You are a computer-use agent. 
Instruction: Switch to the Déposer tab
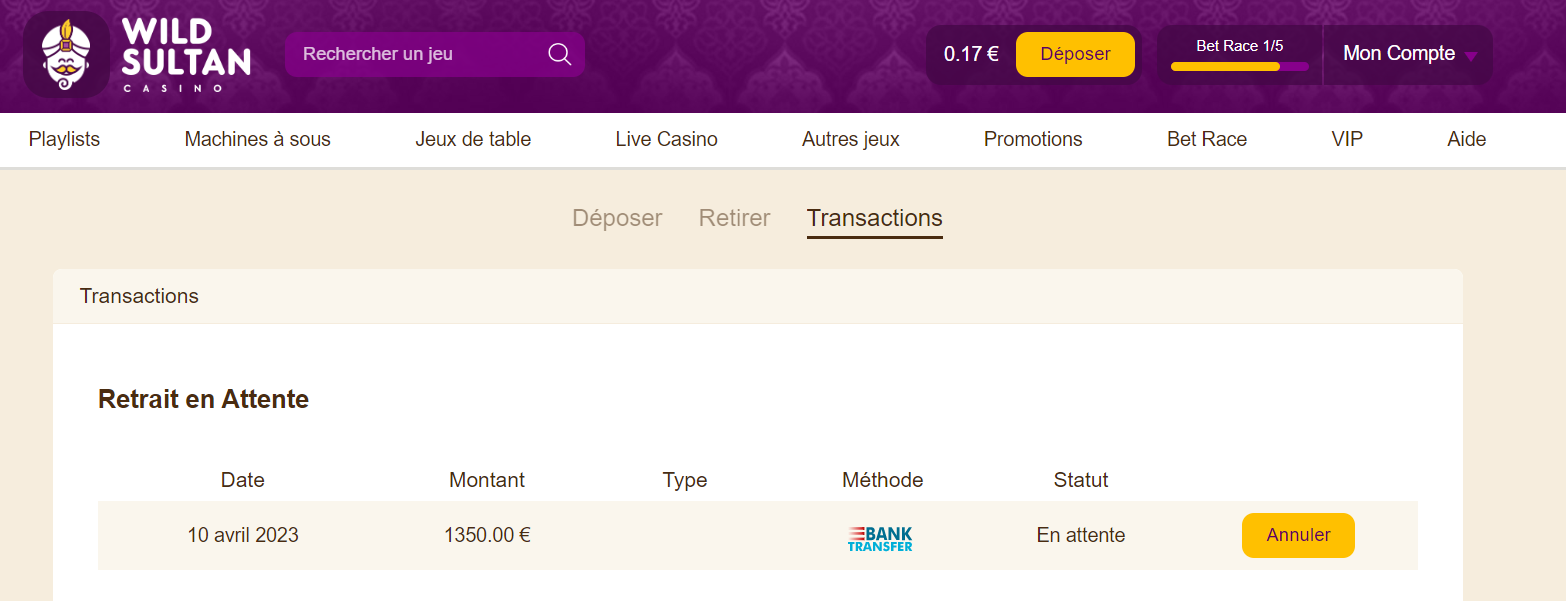[617, 218]
